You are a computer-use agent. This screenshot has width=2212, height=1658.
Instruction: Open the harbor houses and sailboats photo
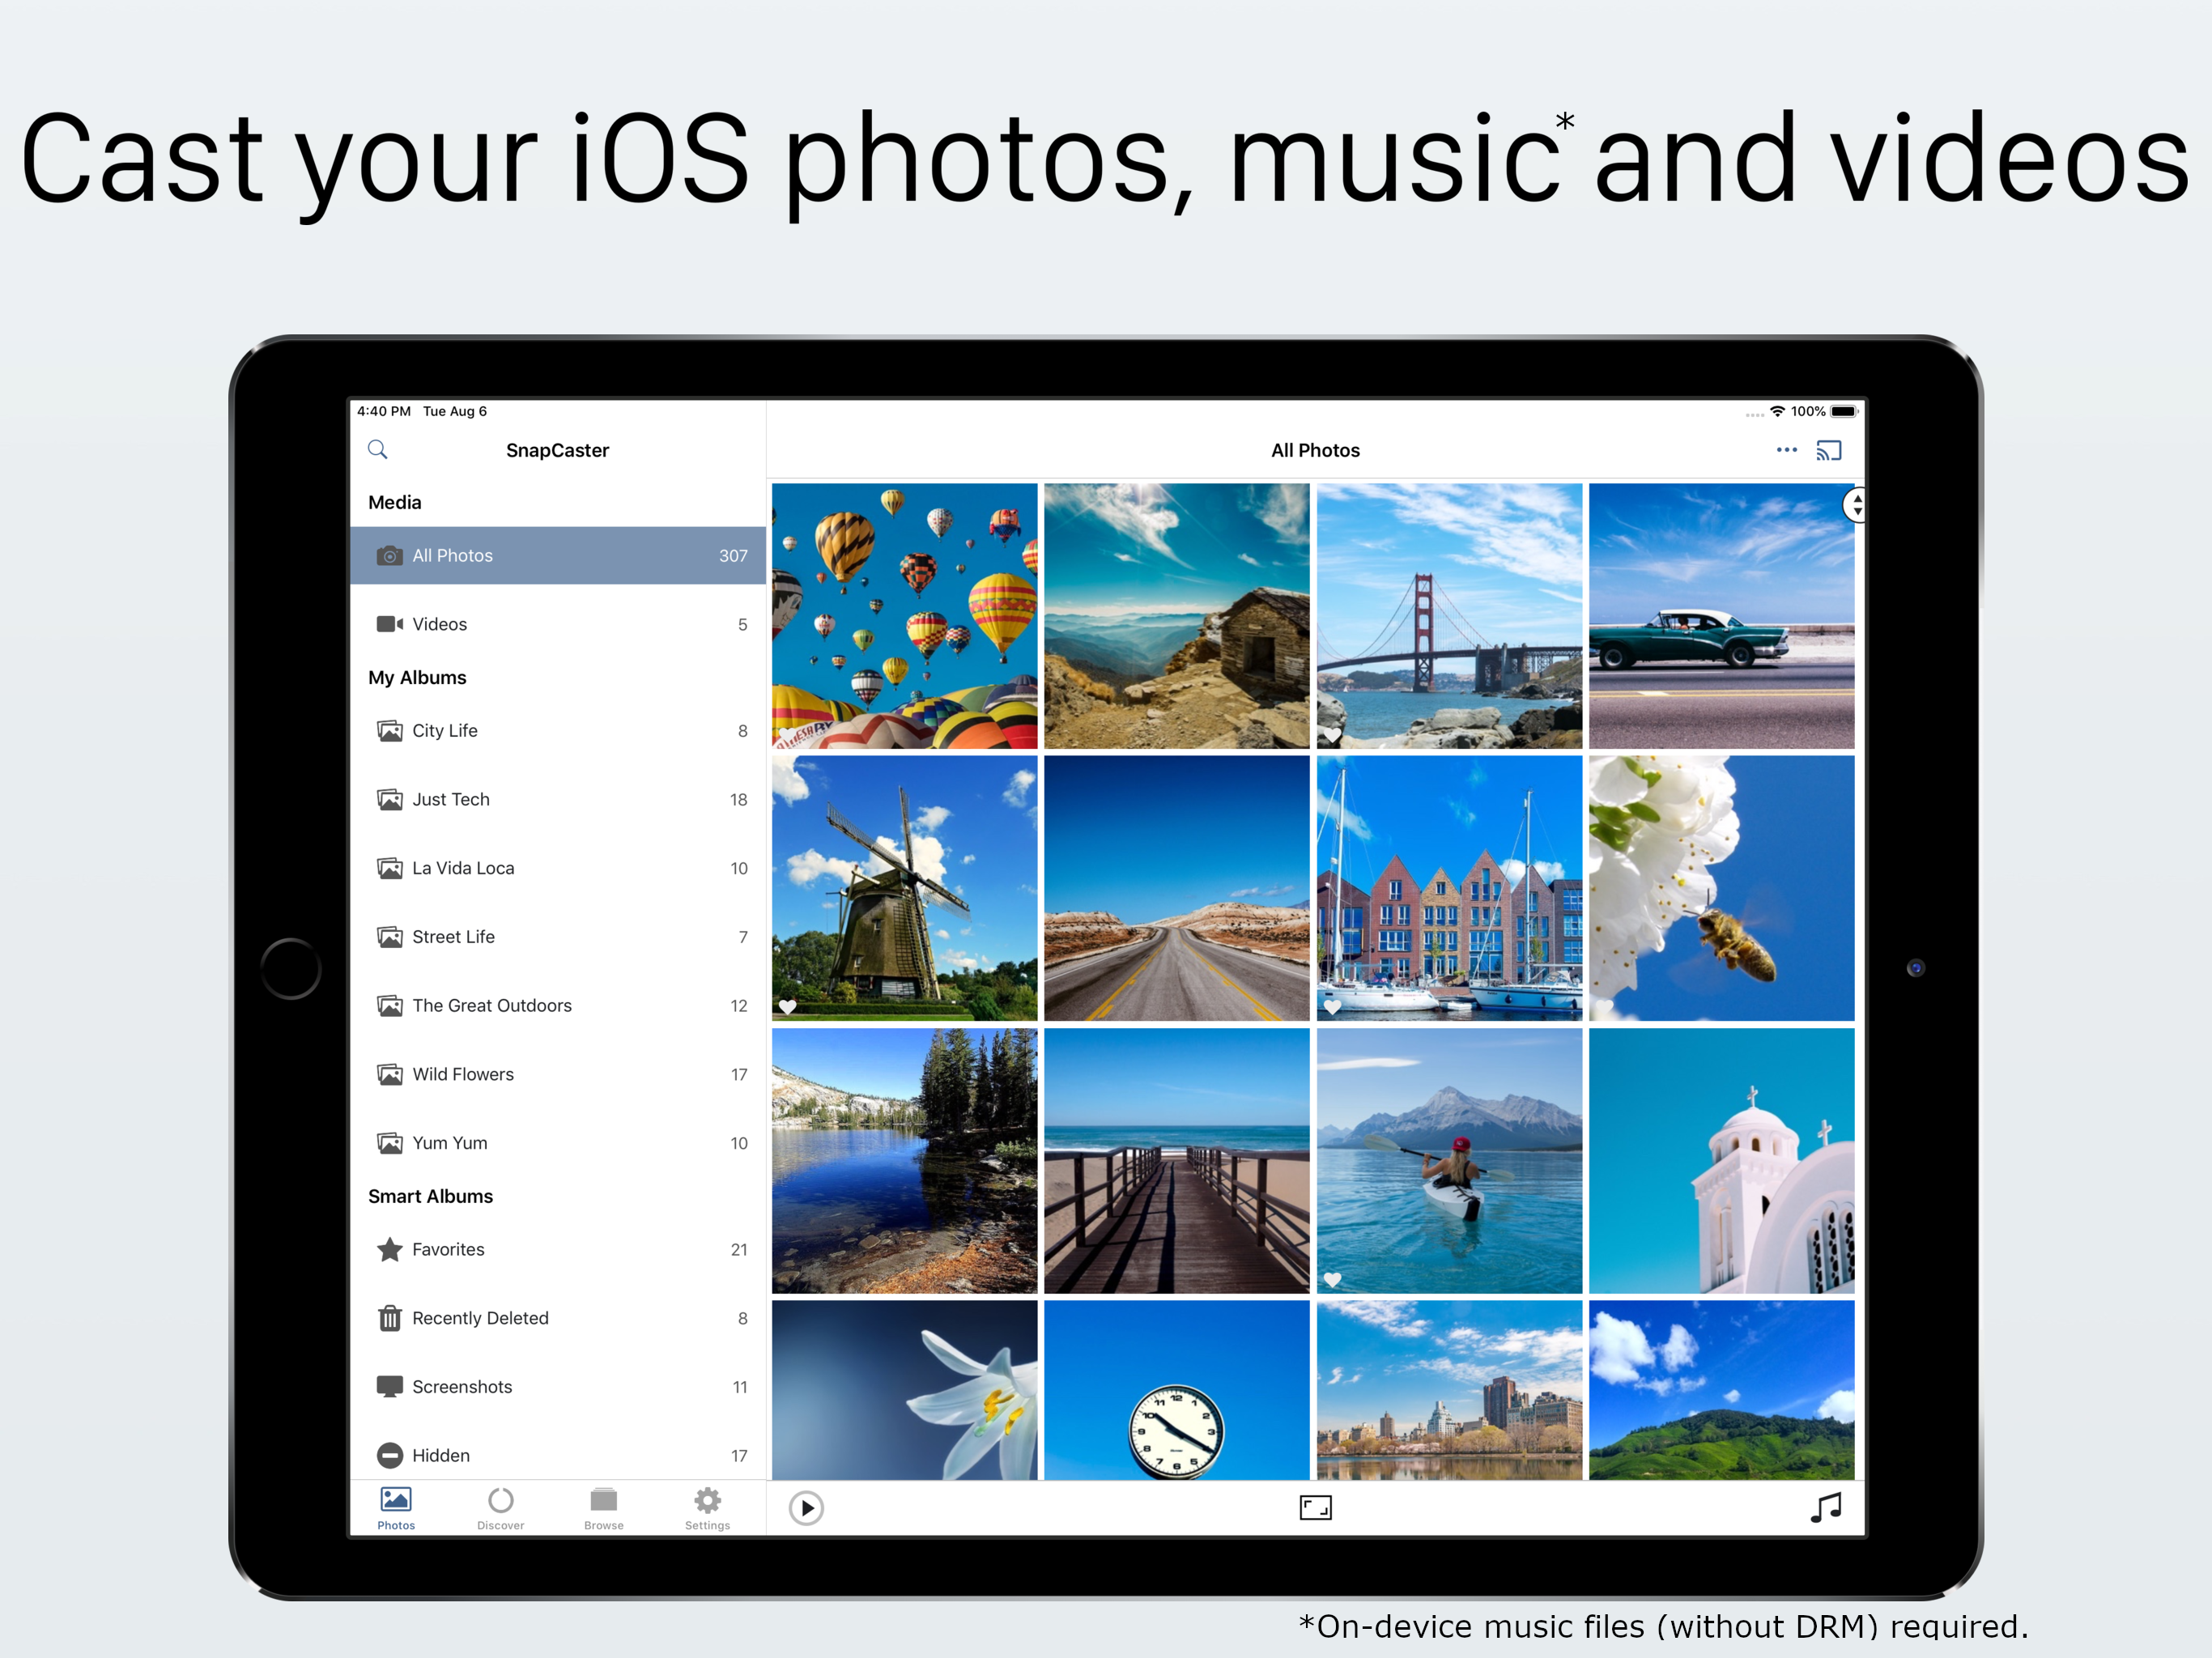tap(1449, 888)
